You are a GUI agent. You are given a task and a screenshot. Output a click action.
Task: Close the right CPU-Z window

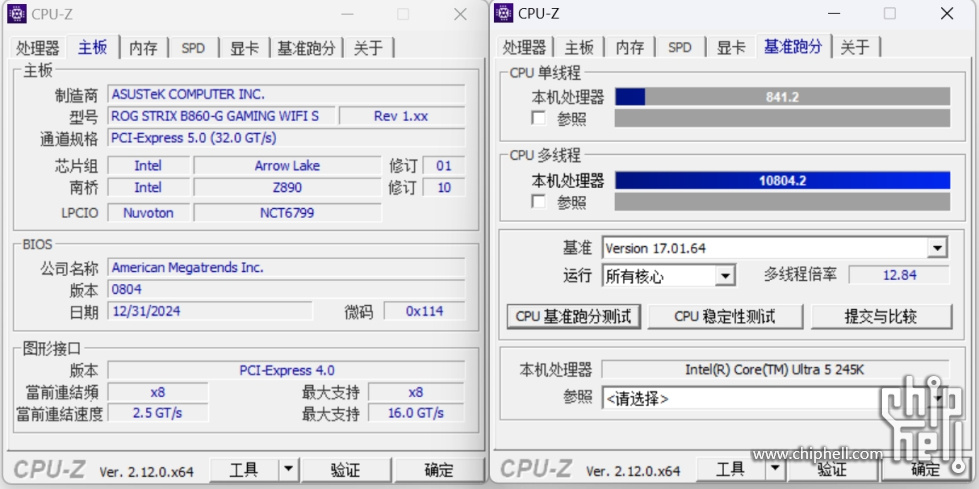point(947,14)
